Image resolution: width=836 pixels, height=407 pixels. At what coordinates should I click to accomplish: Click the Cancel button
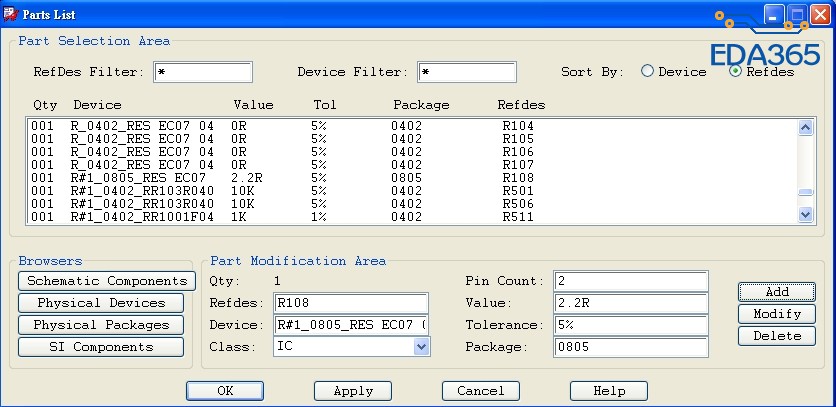pos(481,391)
